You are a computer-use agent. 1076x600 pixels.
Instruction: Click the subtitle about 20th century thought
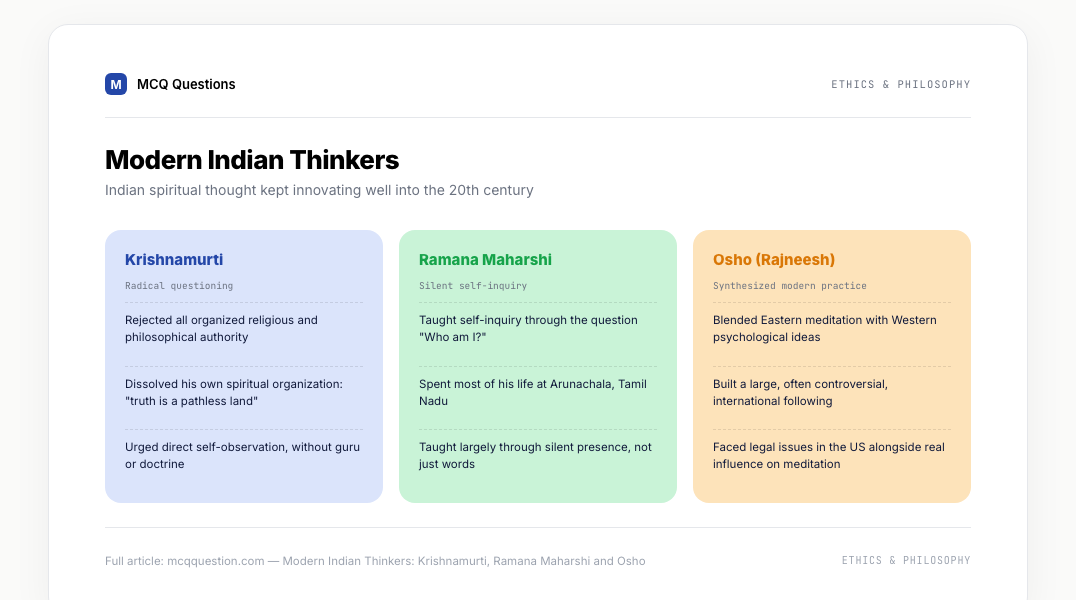[319, 190]
